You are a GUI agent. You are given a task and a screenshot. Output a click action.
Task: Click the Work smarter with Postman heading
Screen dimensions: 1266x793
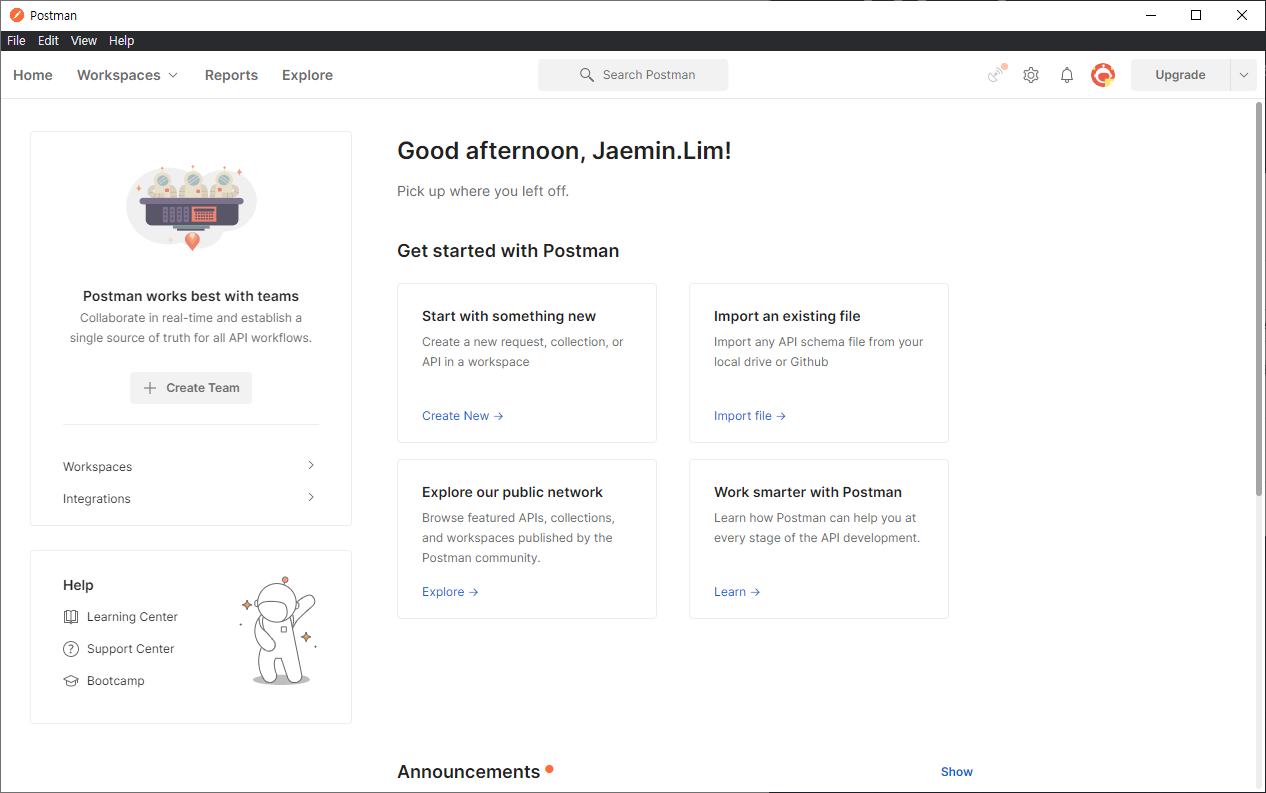(x=808, y=492)
